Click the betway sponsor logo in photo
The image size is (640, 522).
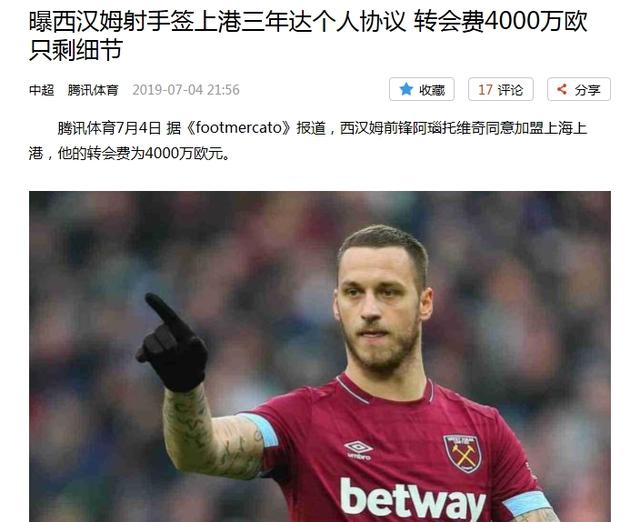(413, 497)
